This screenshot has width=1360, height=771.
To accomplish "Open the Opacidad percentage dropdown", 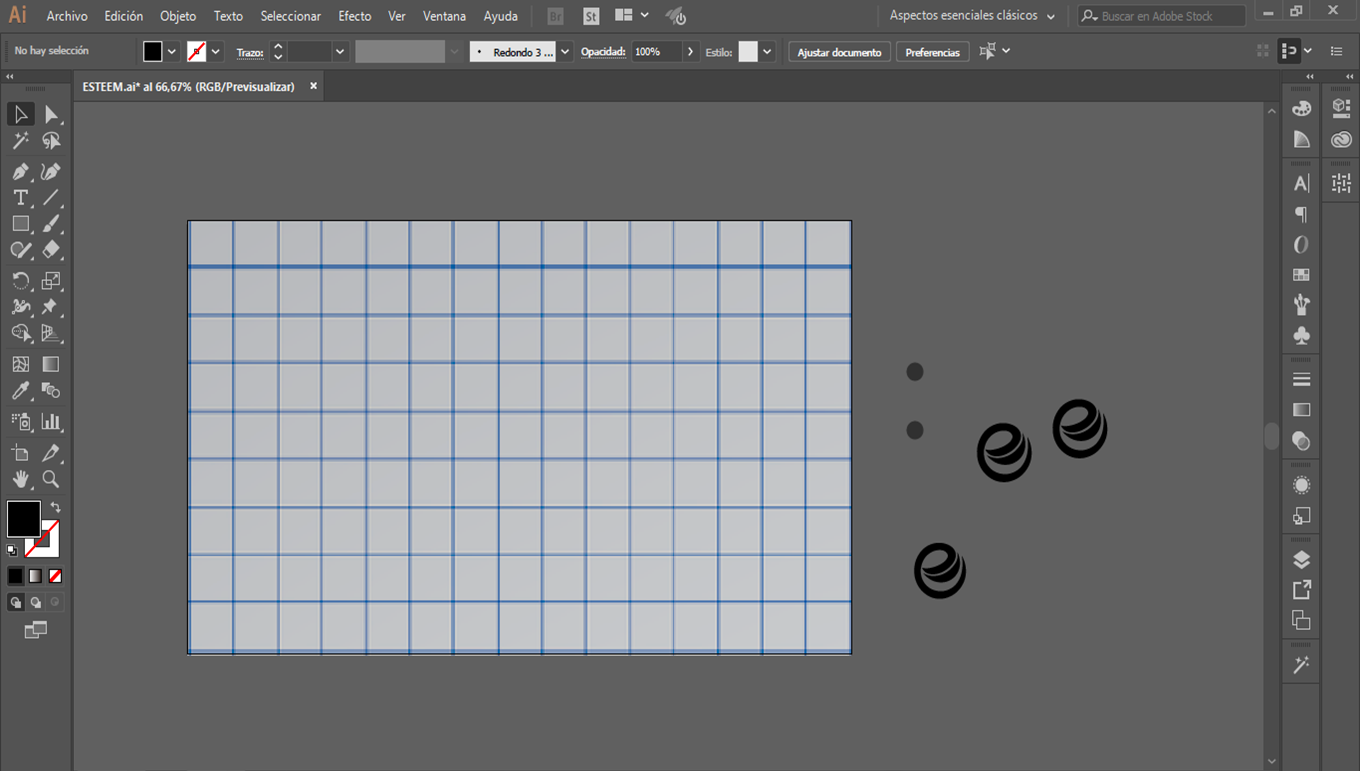I will [x=690, y=52].
